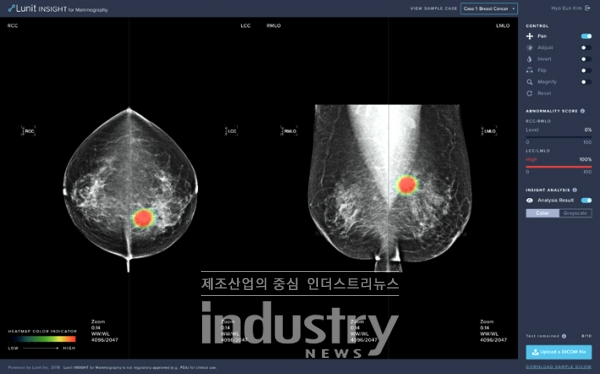
Task: Click the Pan cross-arrows icon
Action: click(530, 36)
